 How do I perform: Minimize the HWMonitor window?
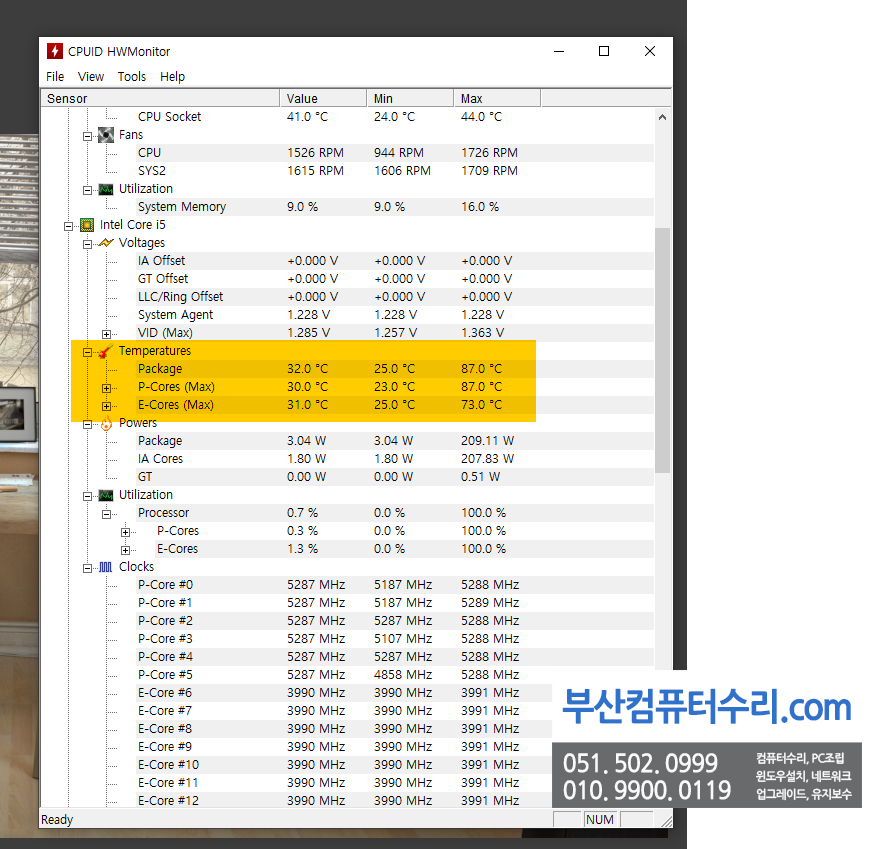coord(559,51)
